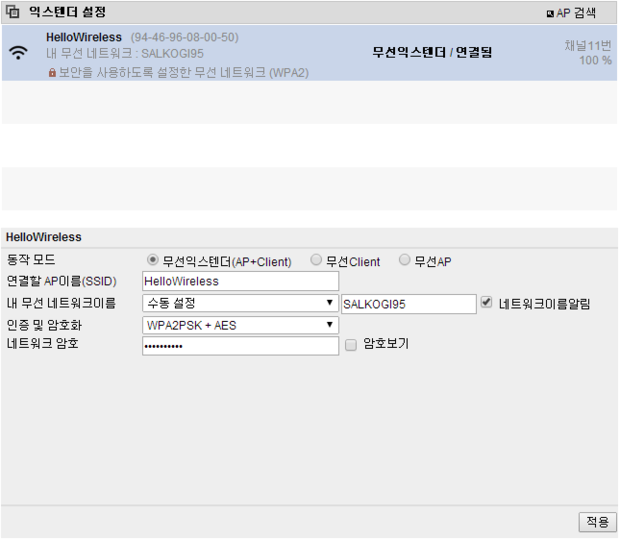The height and width of the screenshot is (540, 620).
Task: Click the 채널11번 channel text
Action: 588,46
